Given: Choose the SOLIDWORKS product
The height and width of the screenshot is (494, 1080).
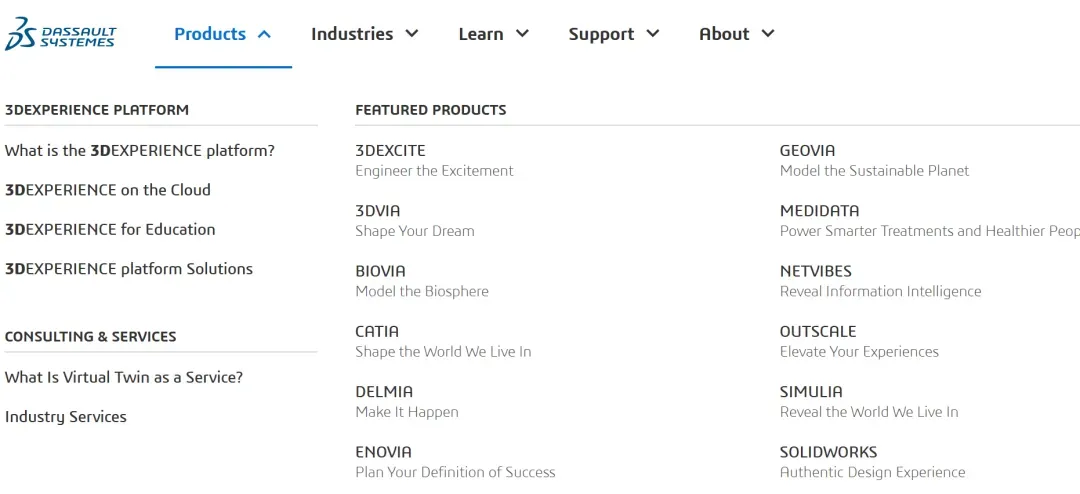Looking at the screenshot, I should [x=829, y=452].
